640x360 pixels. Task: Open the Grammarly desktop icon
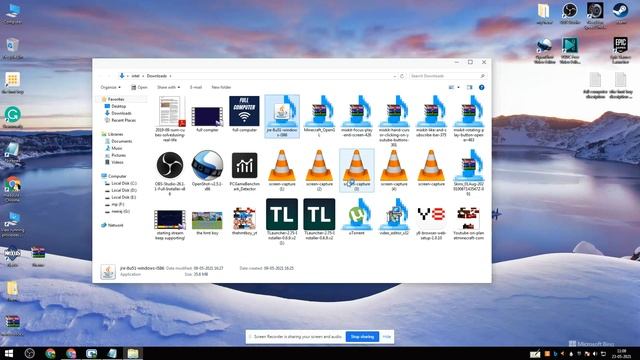coord(13,118)
